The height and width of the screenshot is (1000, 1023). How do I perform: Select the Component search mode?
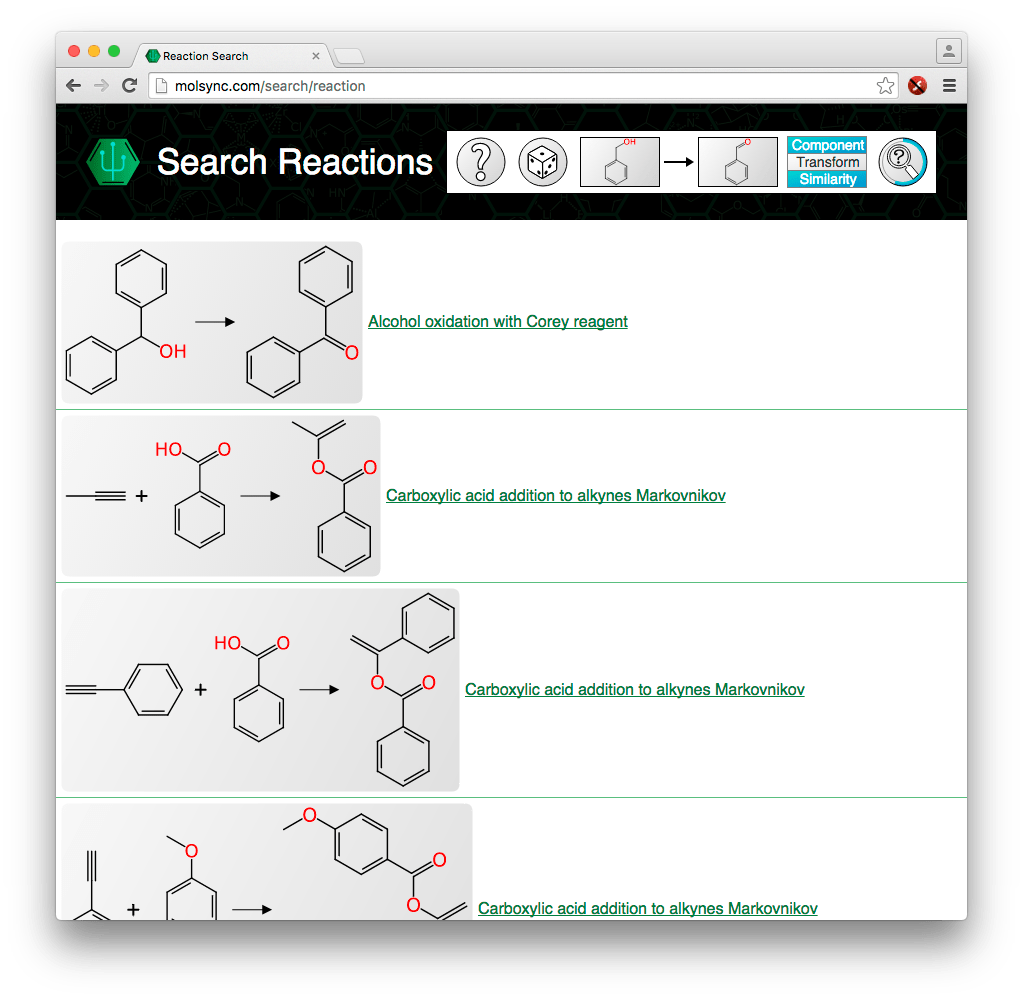(x=827, y=145)
